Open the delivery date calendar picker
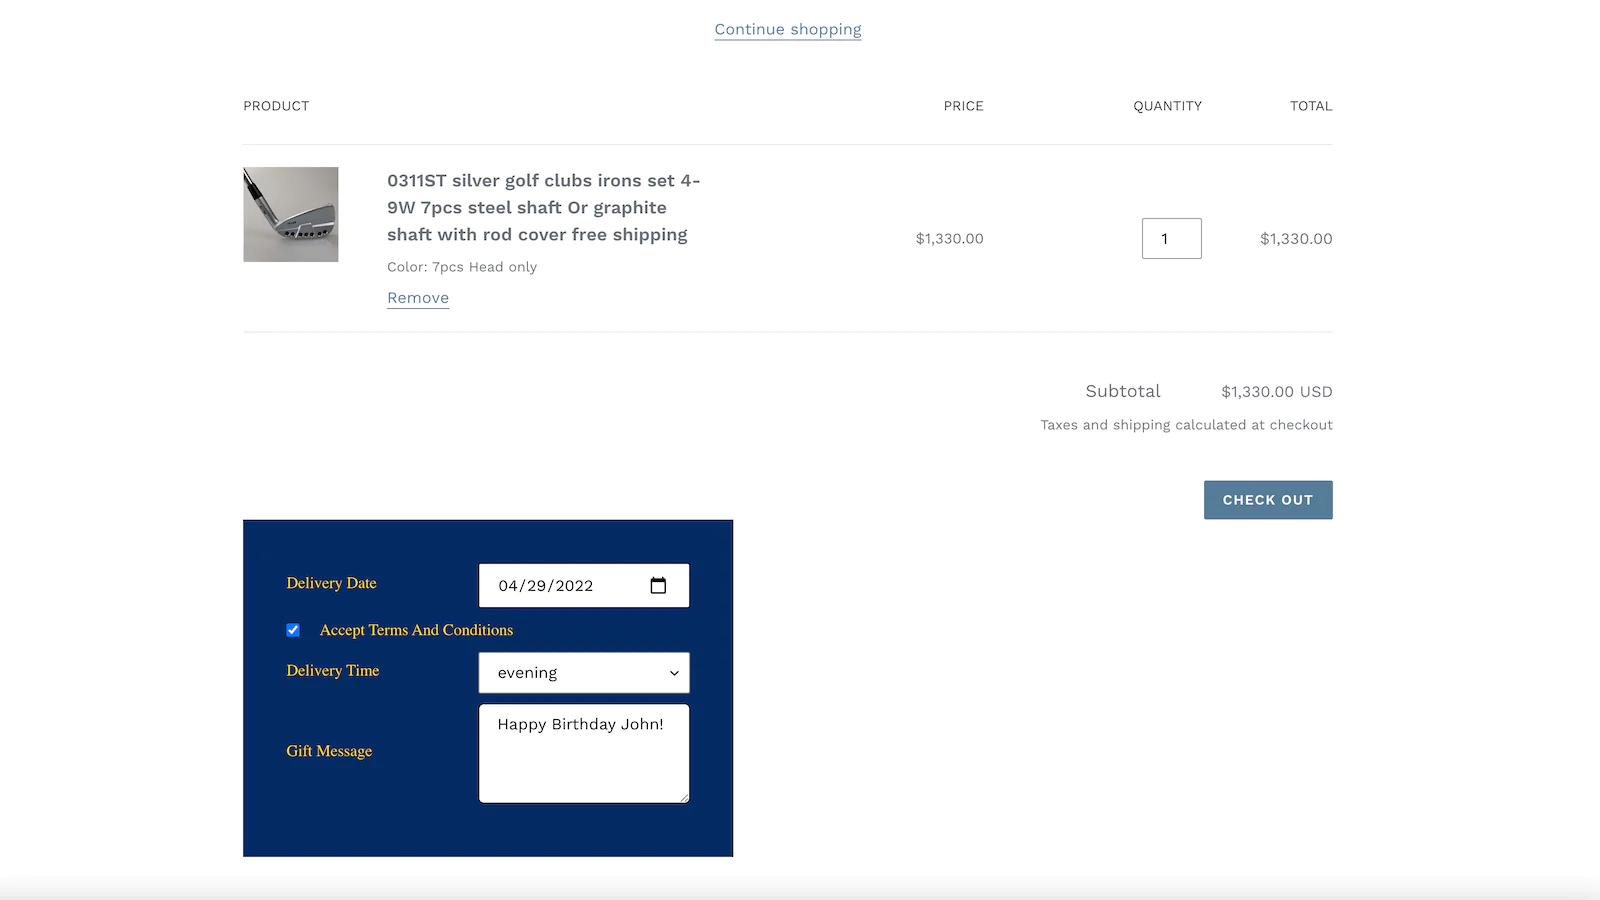 659,585
